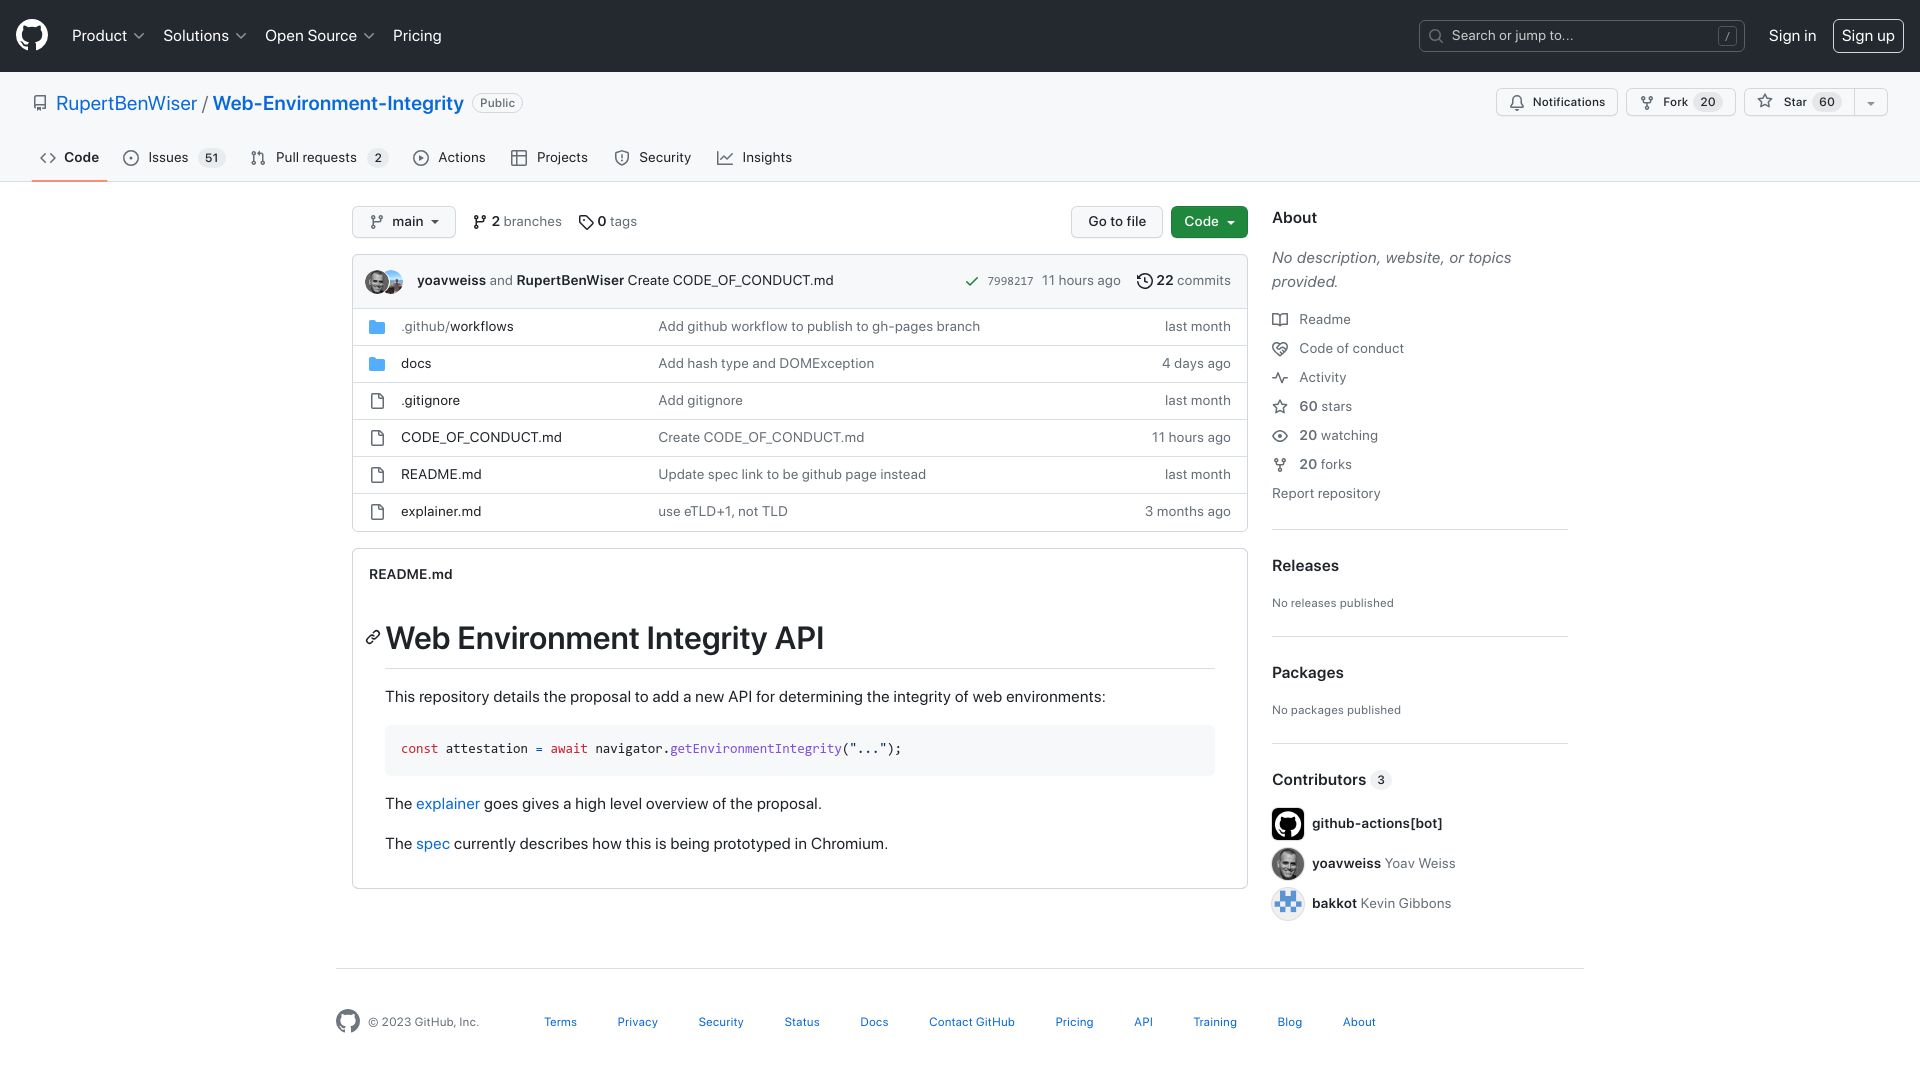
Task: Click the file icon beside explainer.md
Action: click(377, 512)
